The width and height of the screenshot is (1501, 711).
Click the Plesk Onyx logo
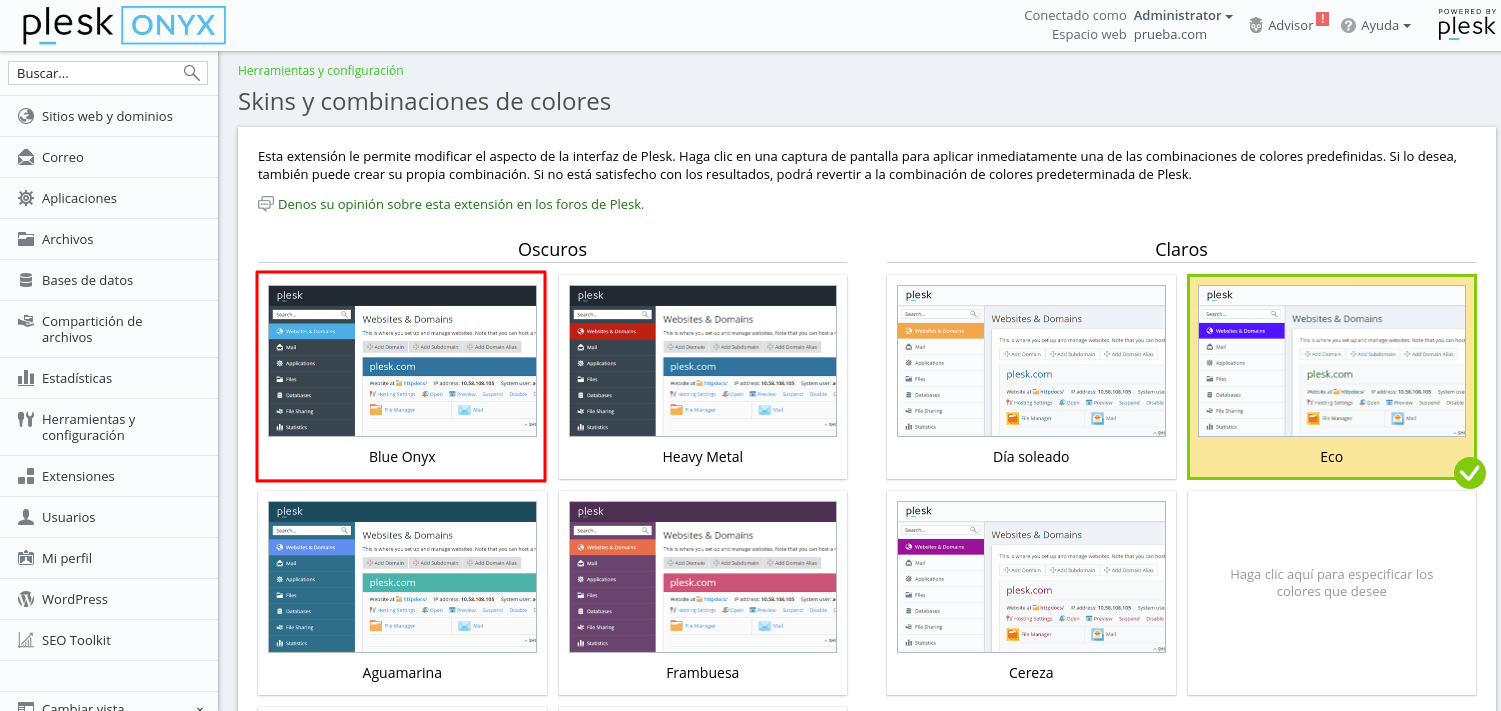(x=124, y=25)
